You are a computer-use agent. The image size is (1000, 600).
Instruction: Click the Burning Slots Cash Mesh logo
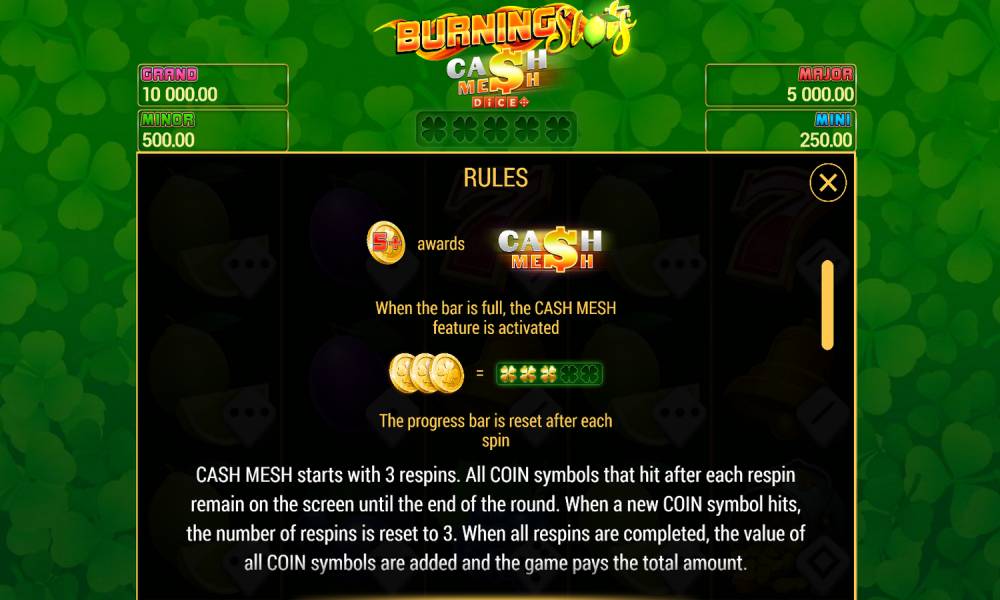point(504,54)
